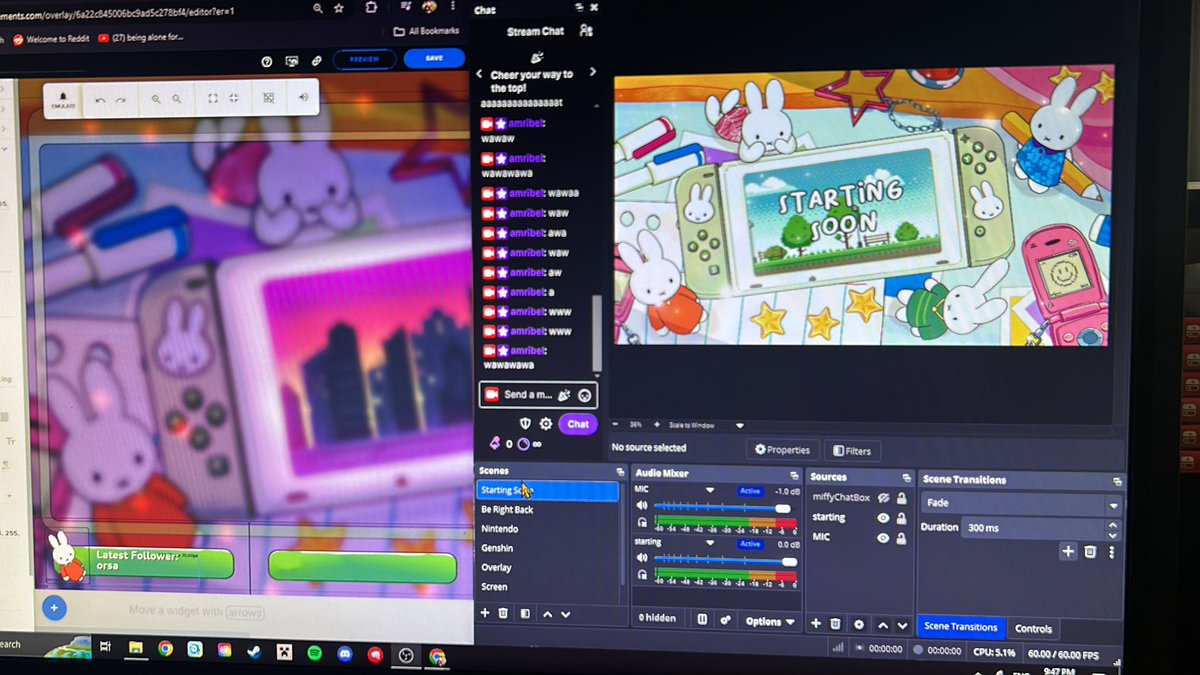Viewport: 1200px width, 675px height.
Task: Toggle MIC monitoring headphone icon
Action: pos(642,523)
